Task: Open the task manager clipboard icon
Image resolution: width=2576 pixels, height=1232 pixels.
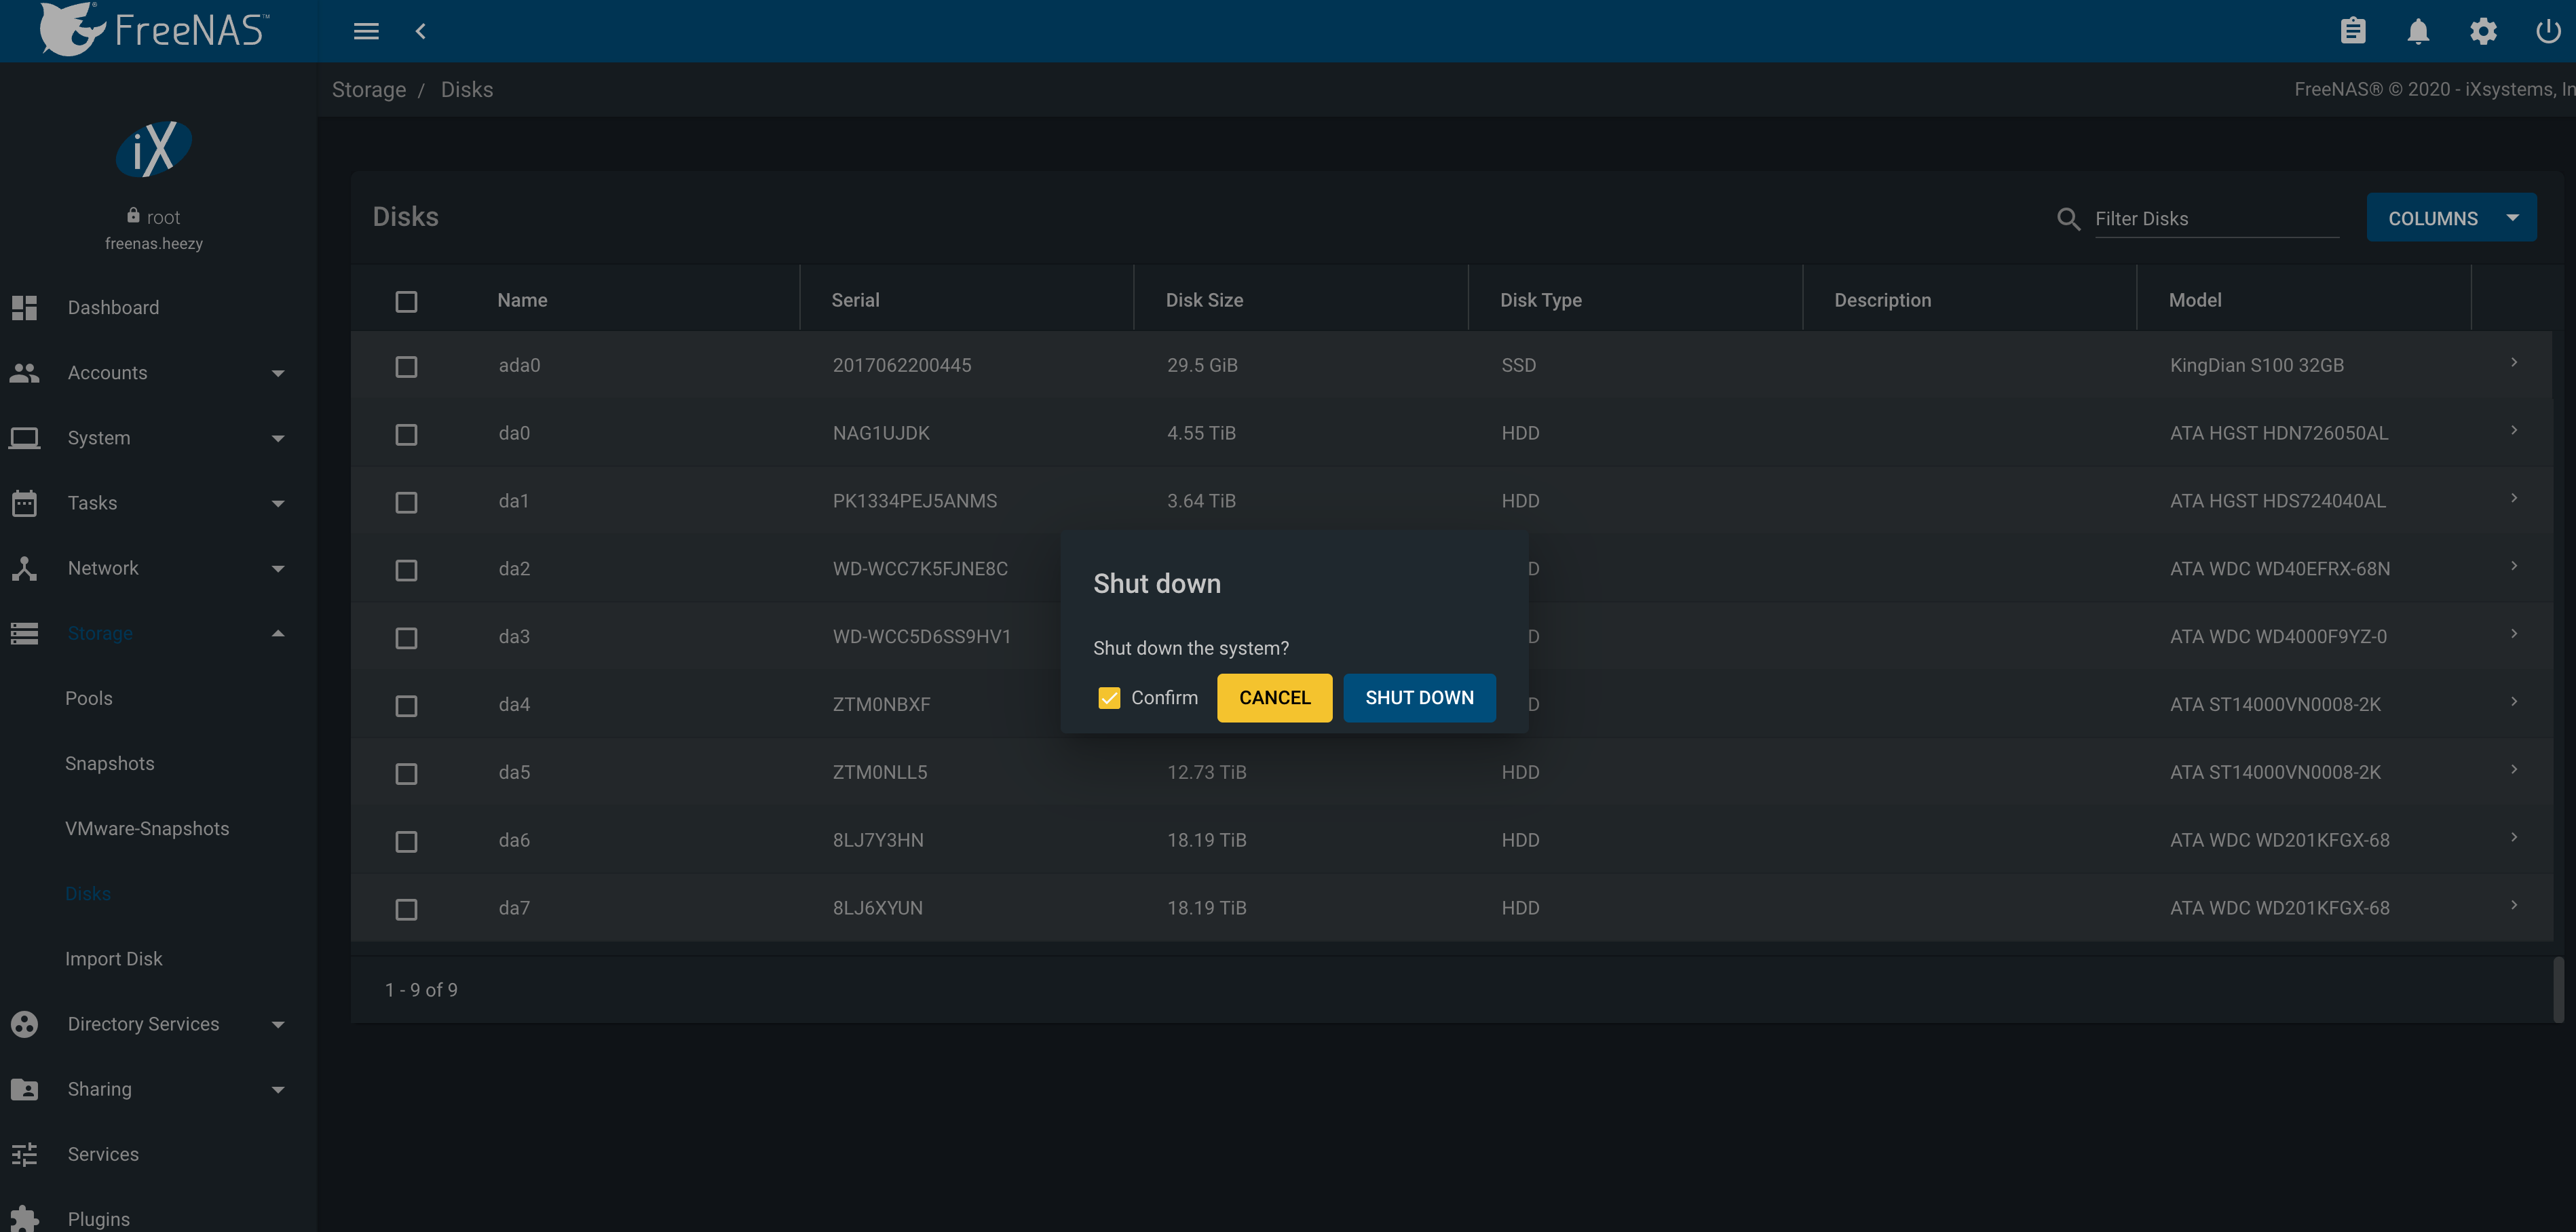Action: 2353,31
